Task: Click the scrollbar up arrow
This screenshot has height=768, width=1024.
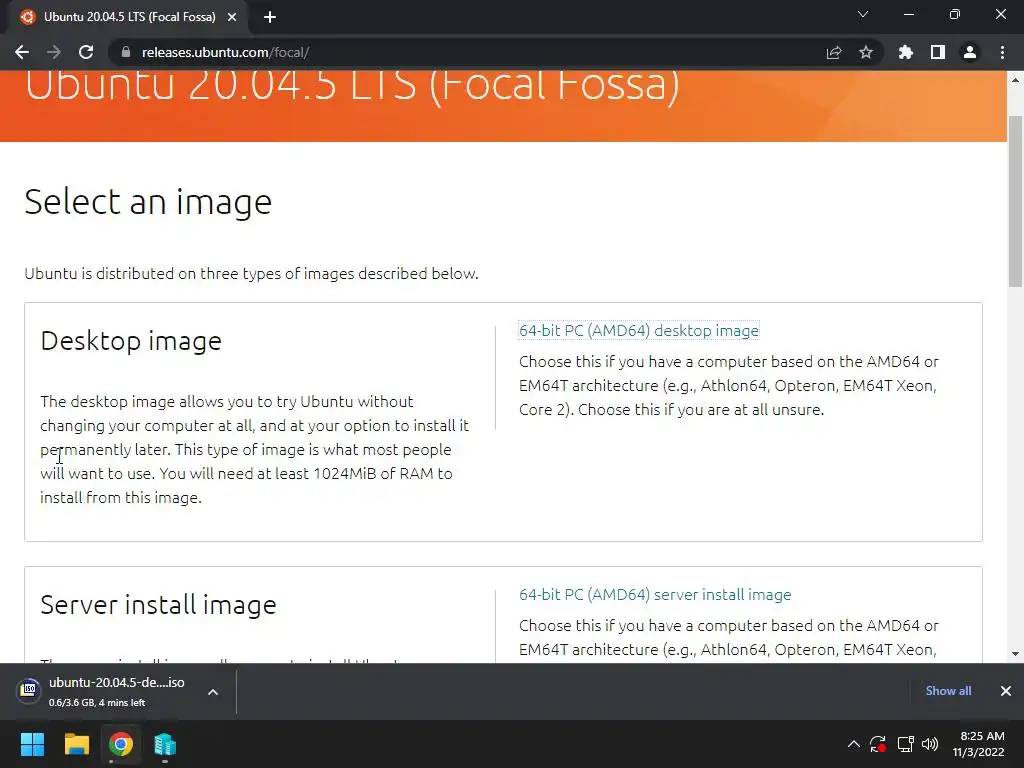Action: 1016,80
